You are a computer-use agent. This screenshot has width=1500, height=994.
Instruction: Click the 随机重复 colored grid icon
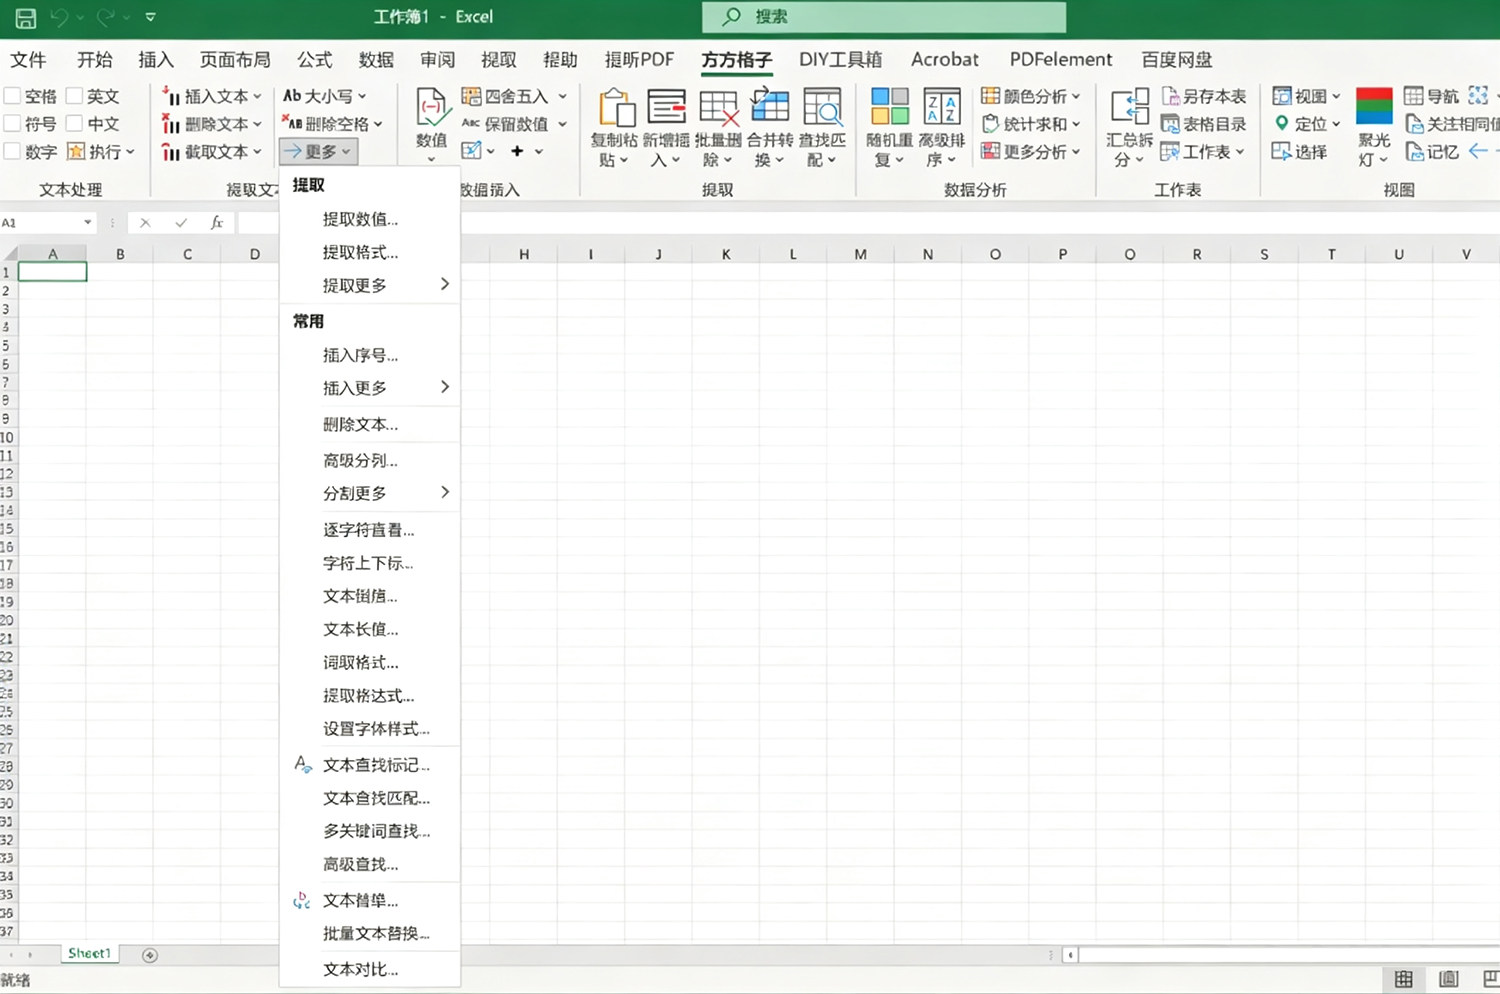[x=889, y=108]
